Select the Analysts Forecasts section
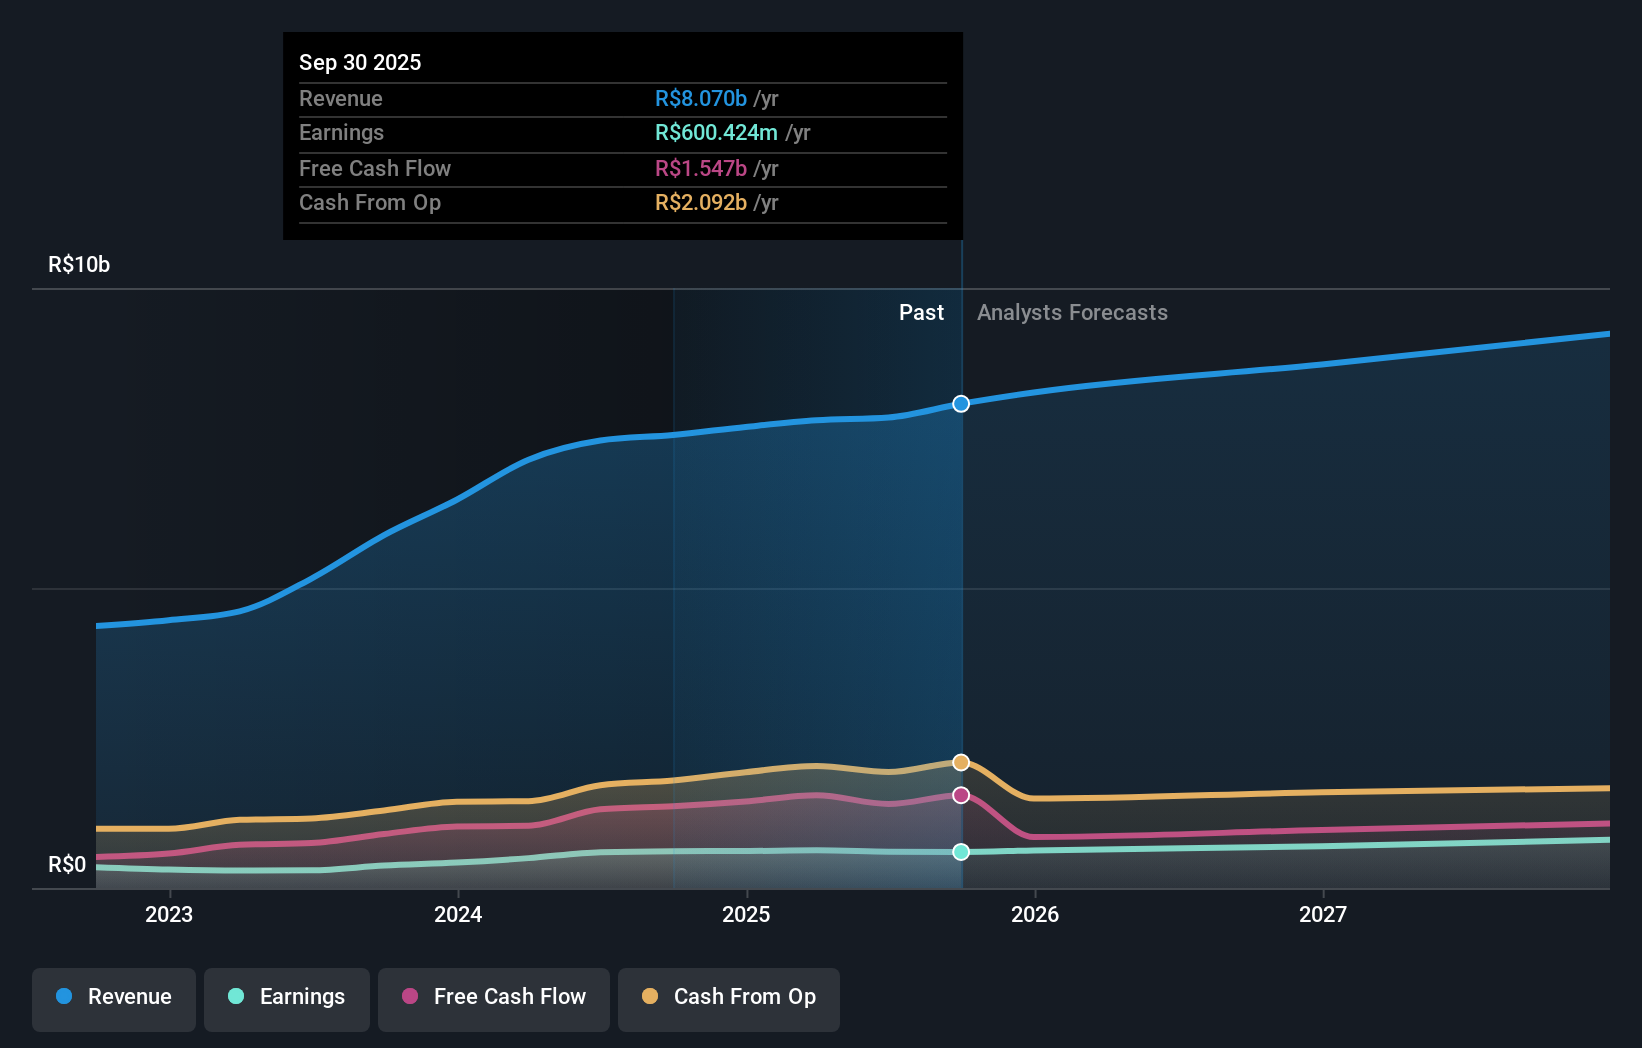1642x1048 pixels. click(1072, 312)
